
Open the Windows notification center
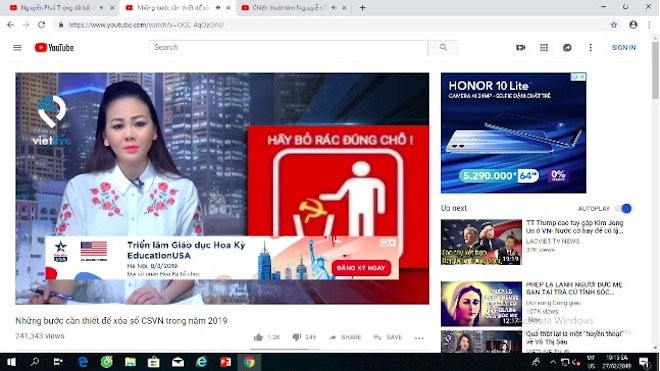tap(644, 362)
